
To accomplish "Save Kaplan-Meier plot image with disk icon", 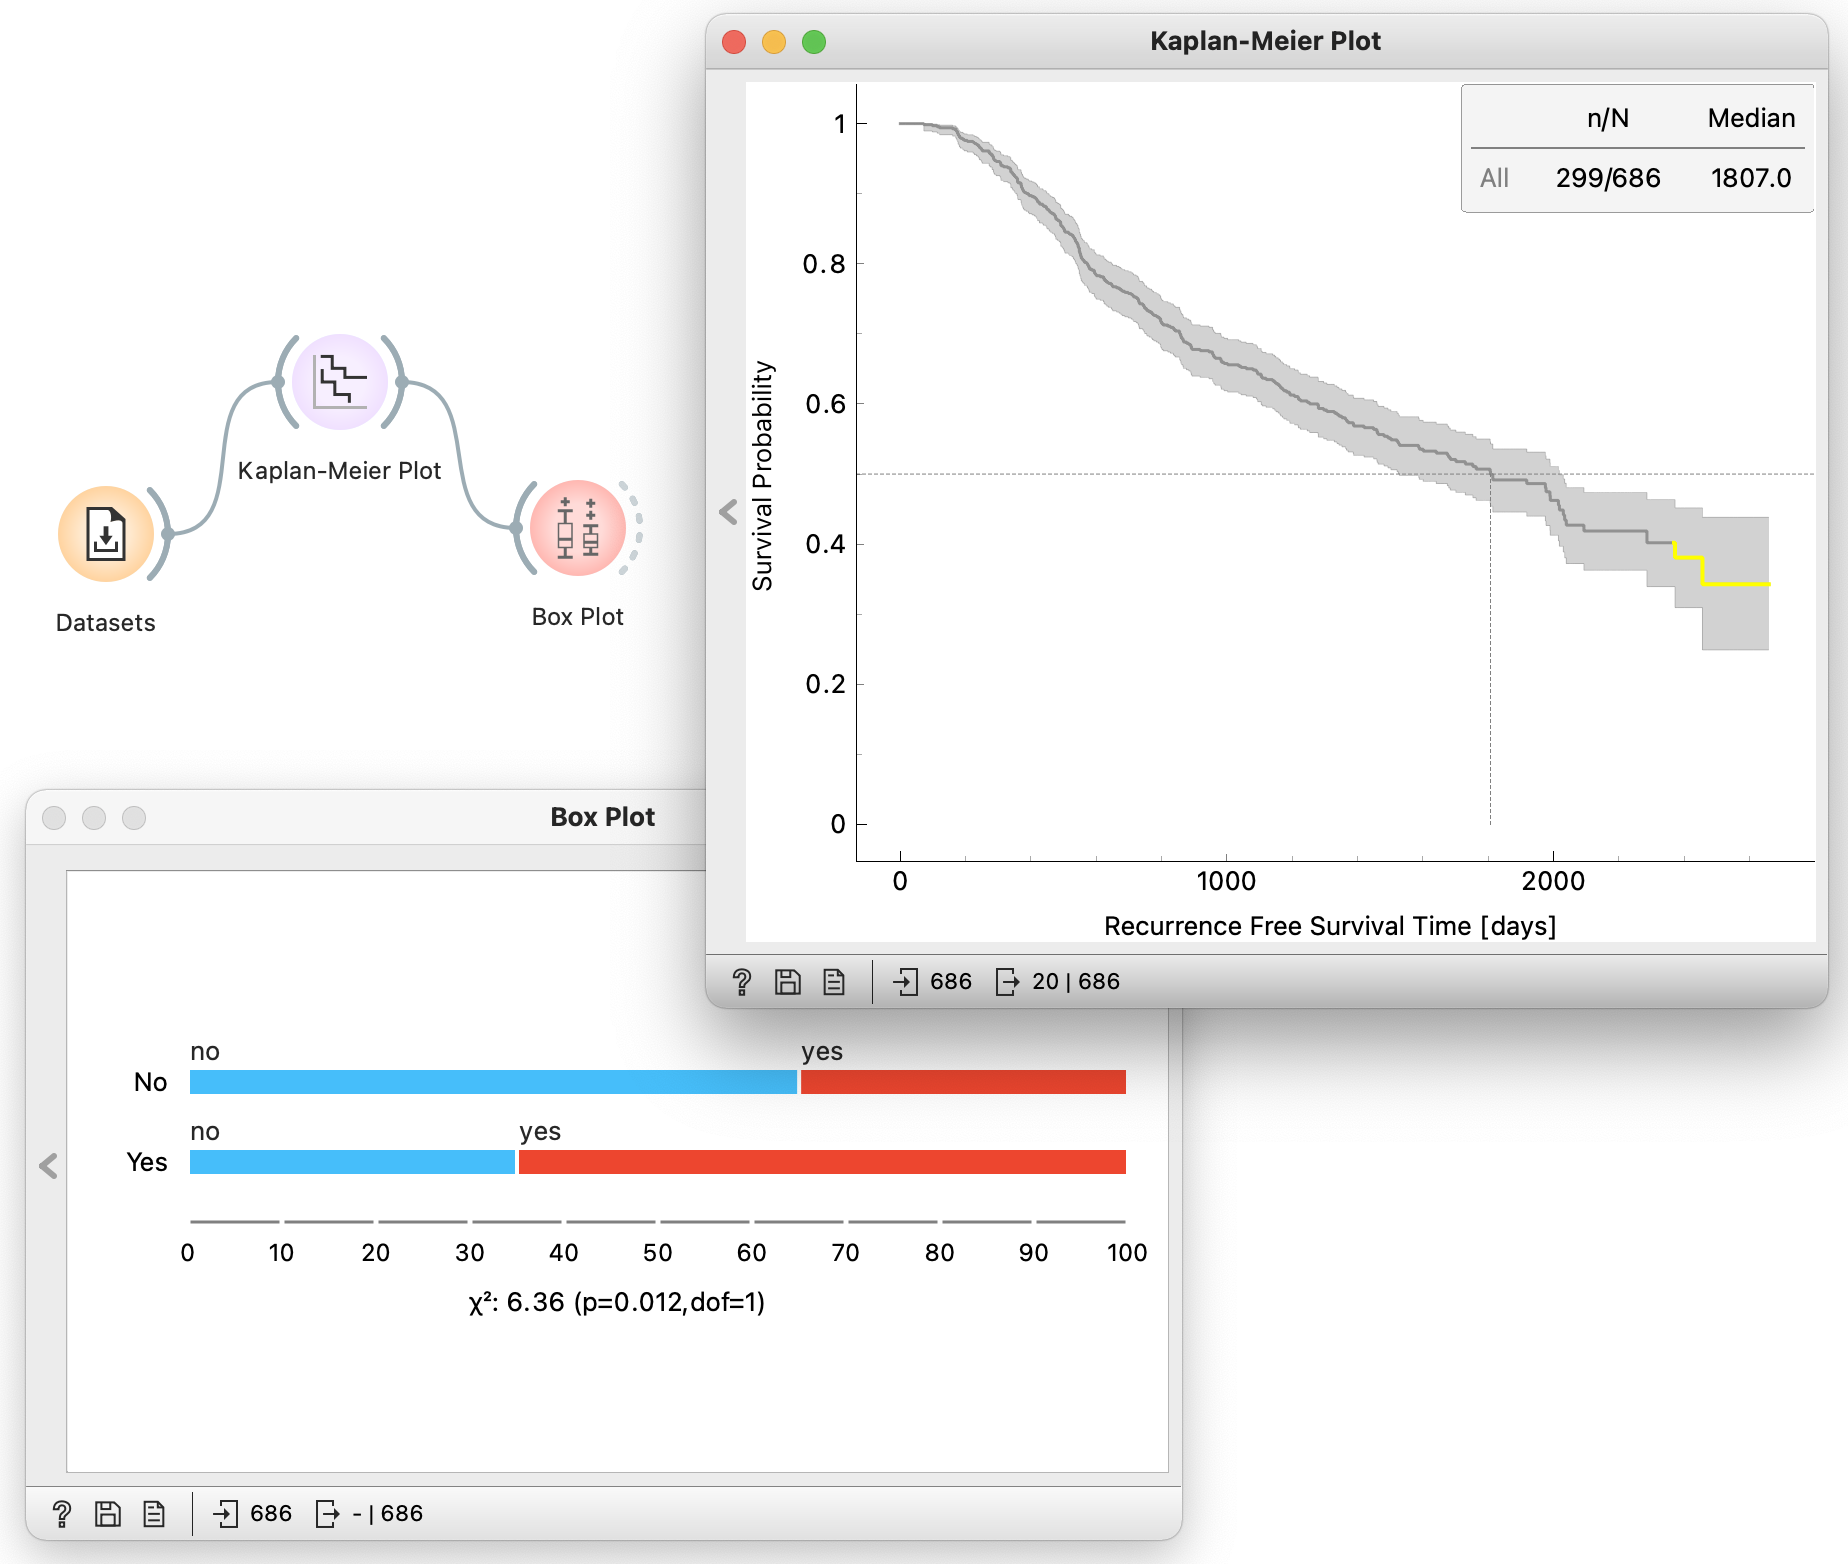I will coord(788,982).
